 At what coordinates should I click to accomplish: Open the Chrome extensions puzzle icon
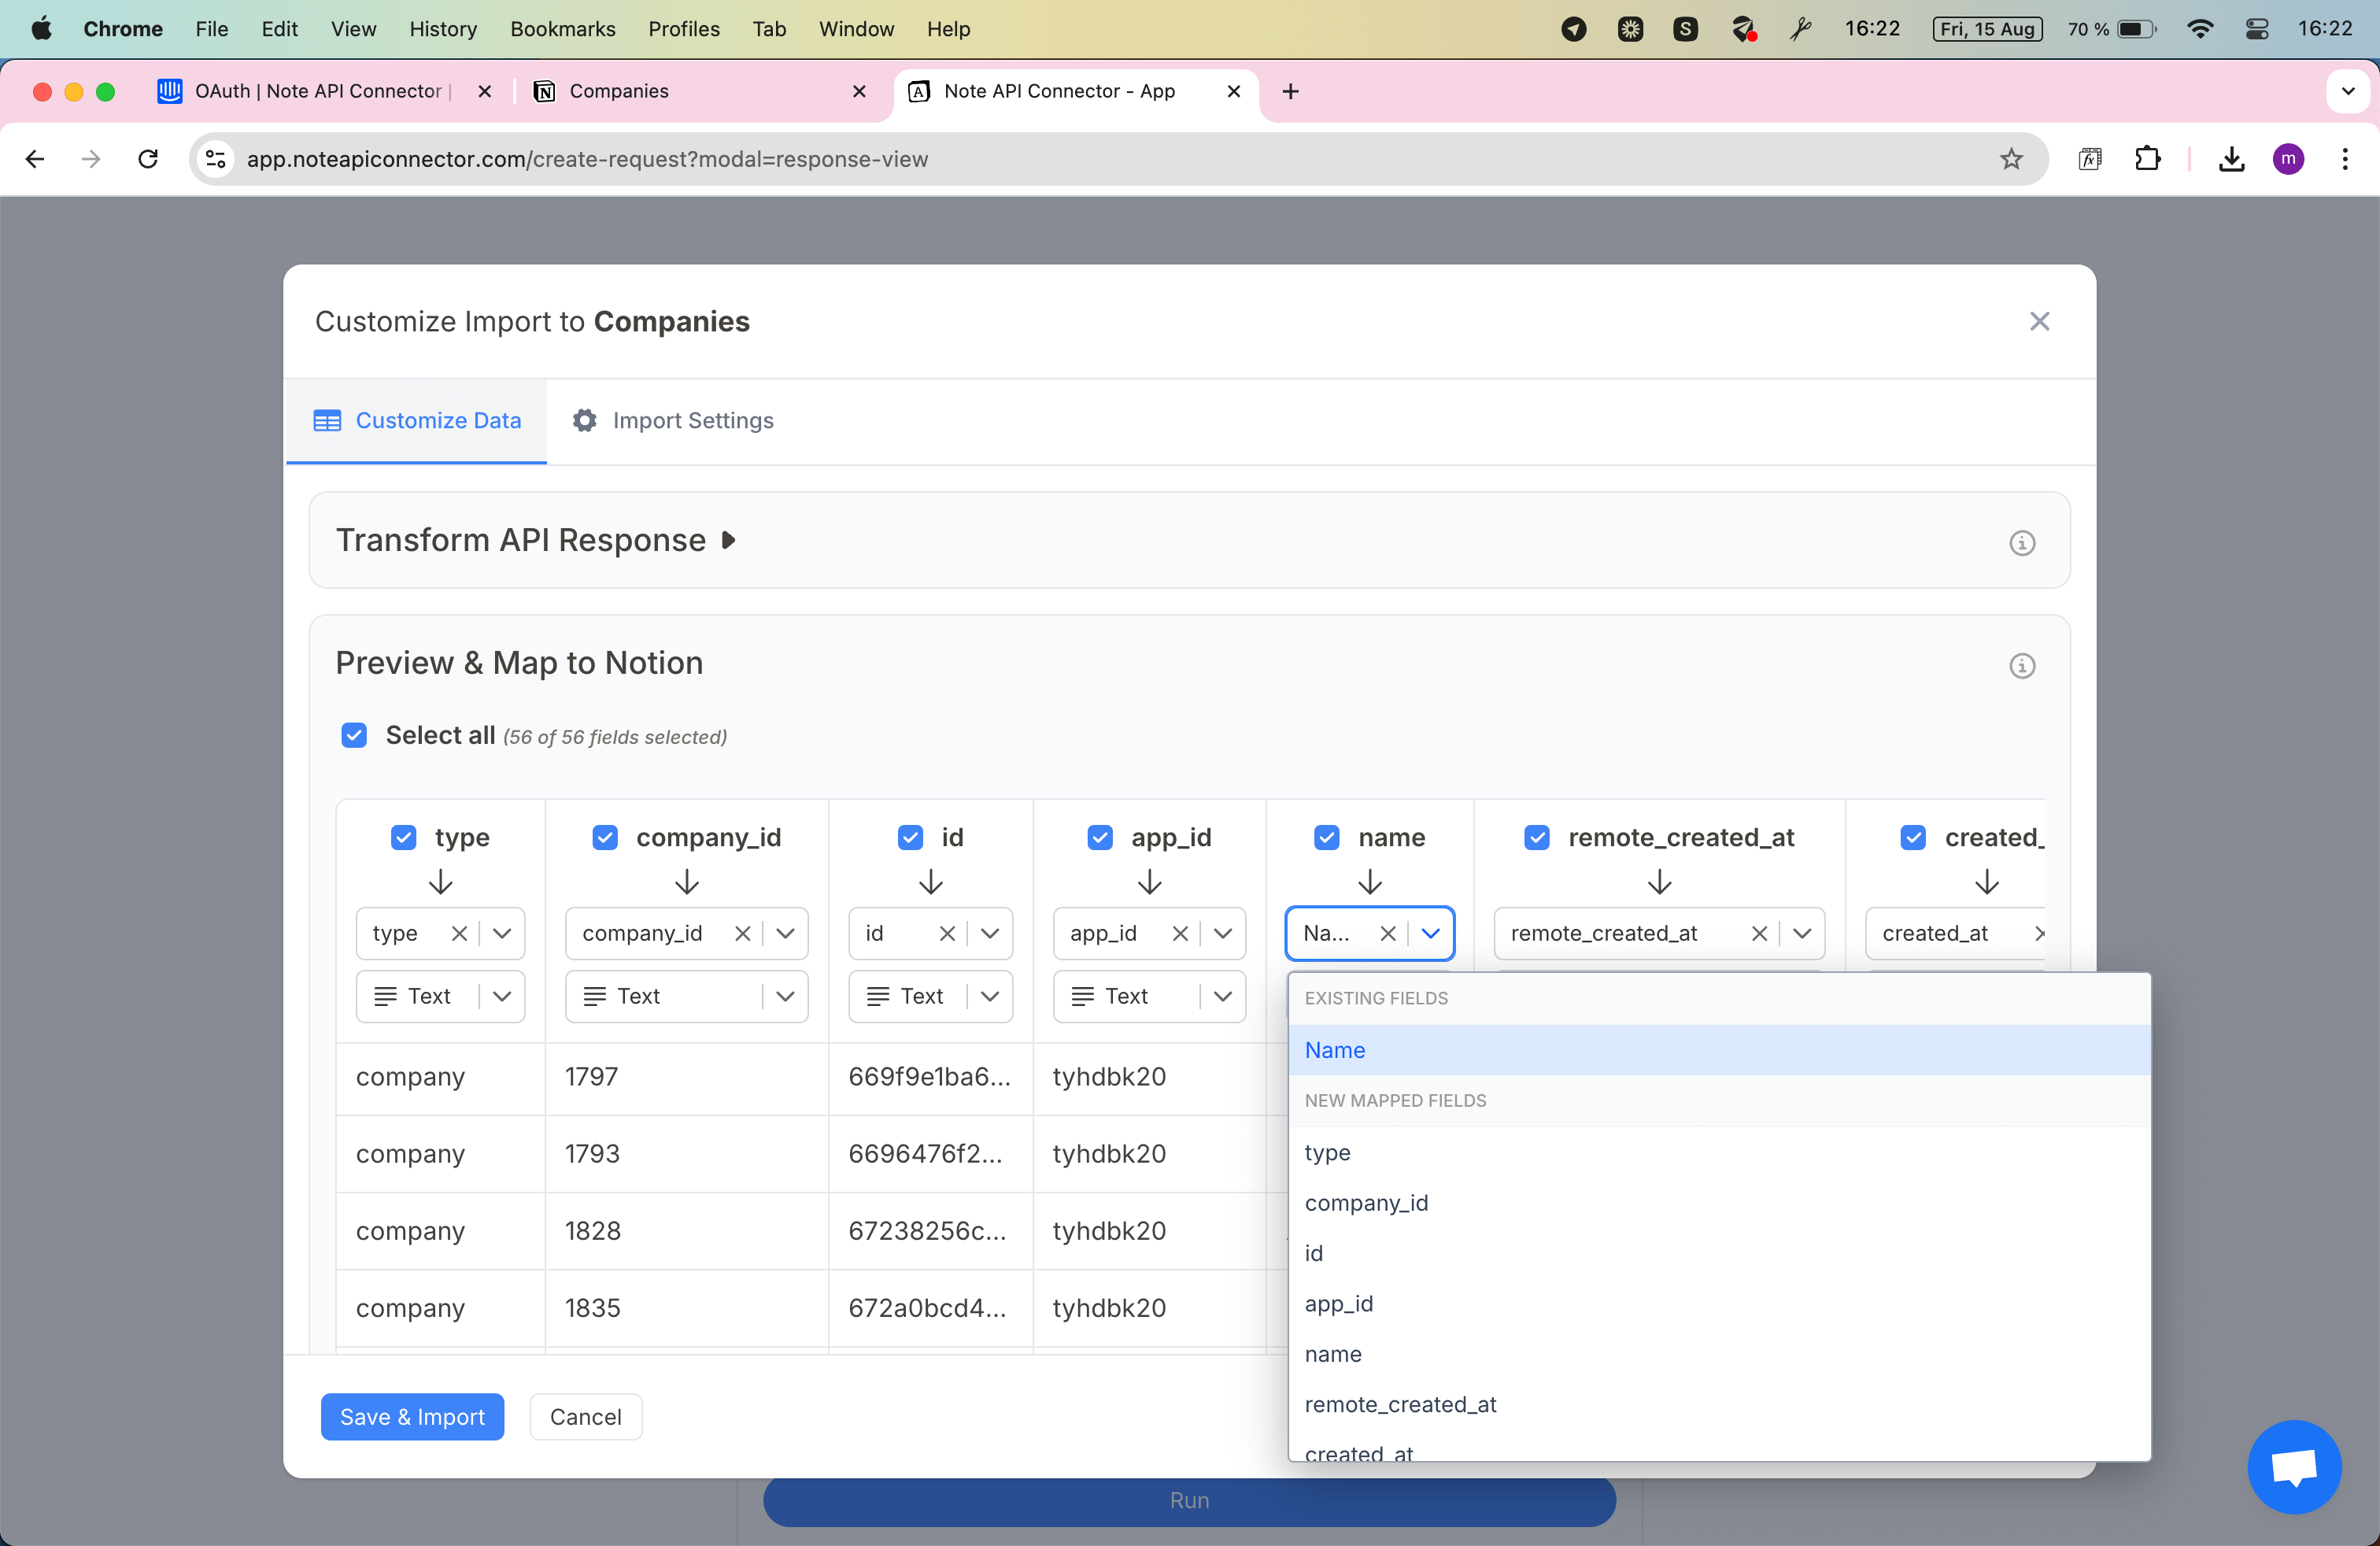point(2147,159)
